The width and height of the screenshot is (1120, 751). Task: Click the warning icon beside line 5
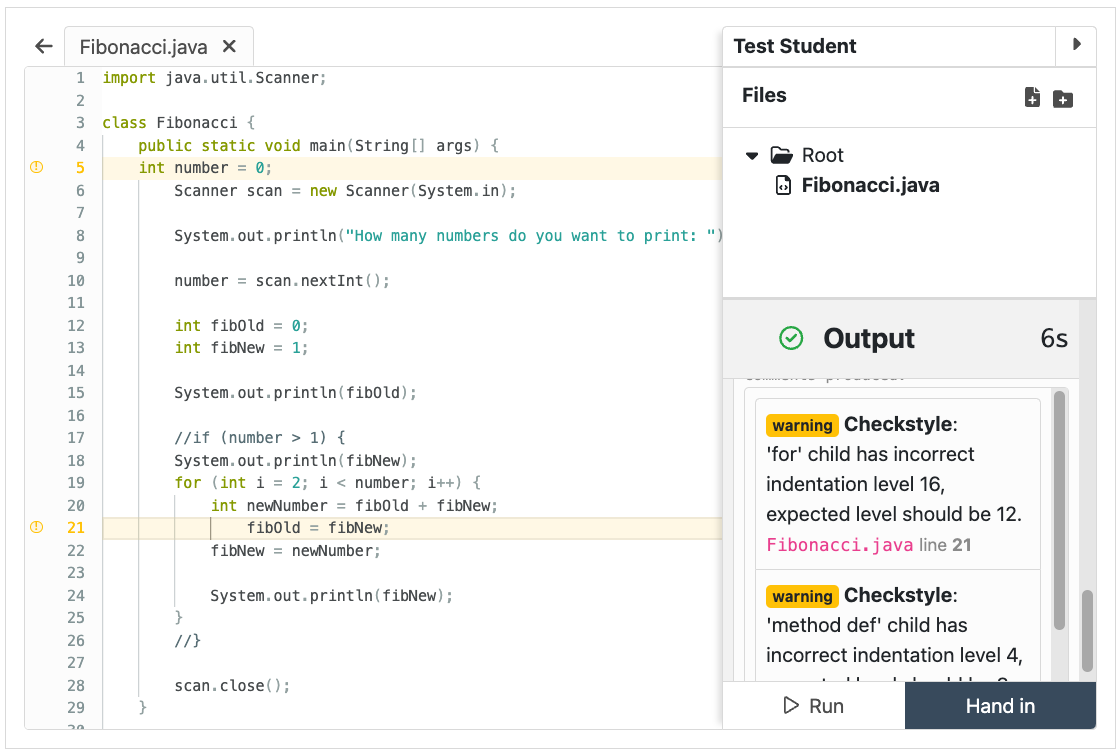click(x=36, y=167)
